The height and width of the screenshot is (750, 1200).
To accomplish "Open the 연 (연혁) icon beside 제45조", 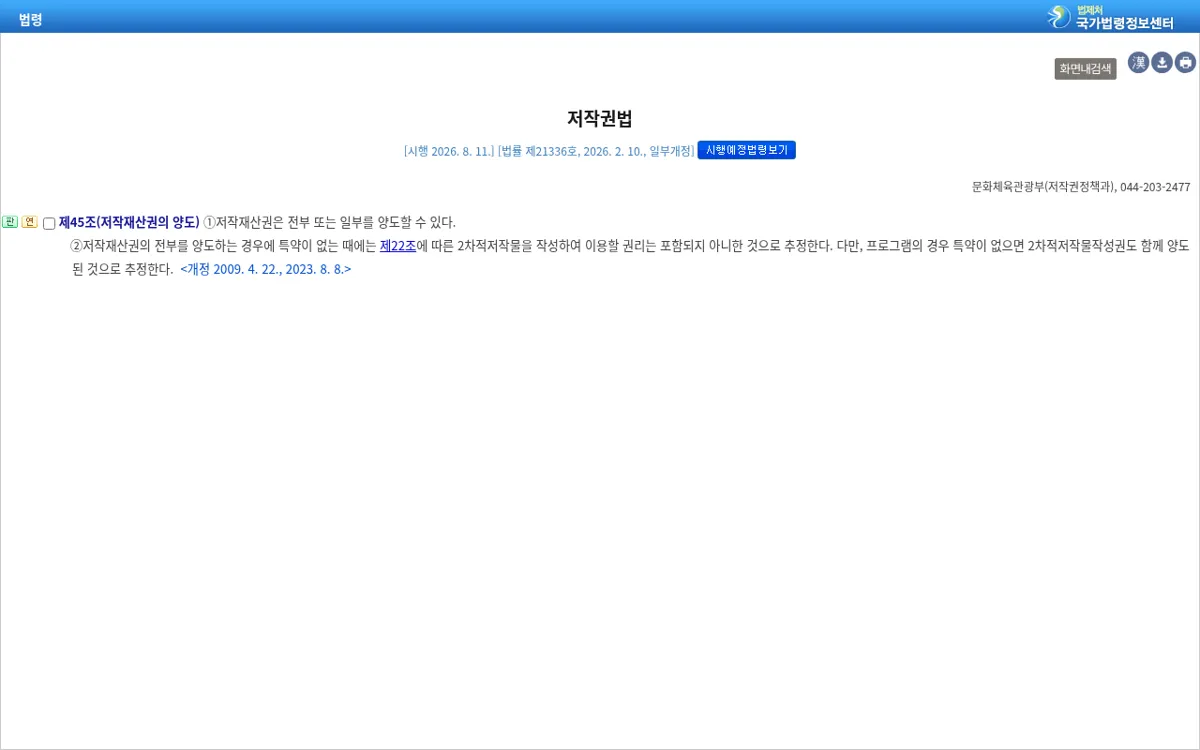I will click(x=29, y=222).
